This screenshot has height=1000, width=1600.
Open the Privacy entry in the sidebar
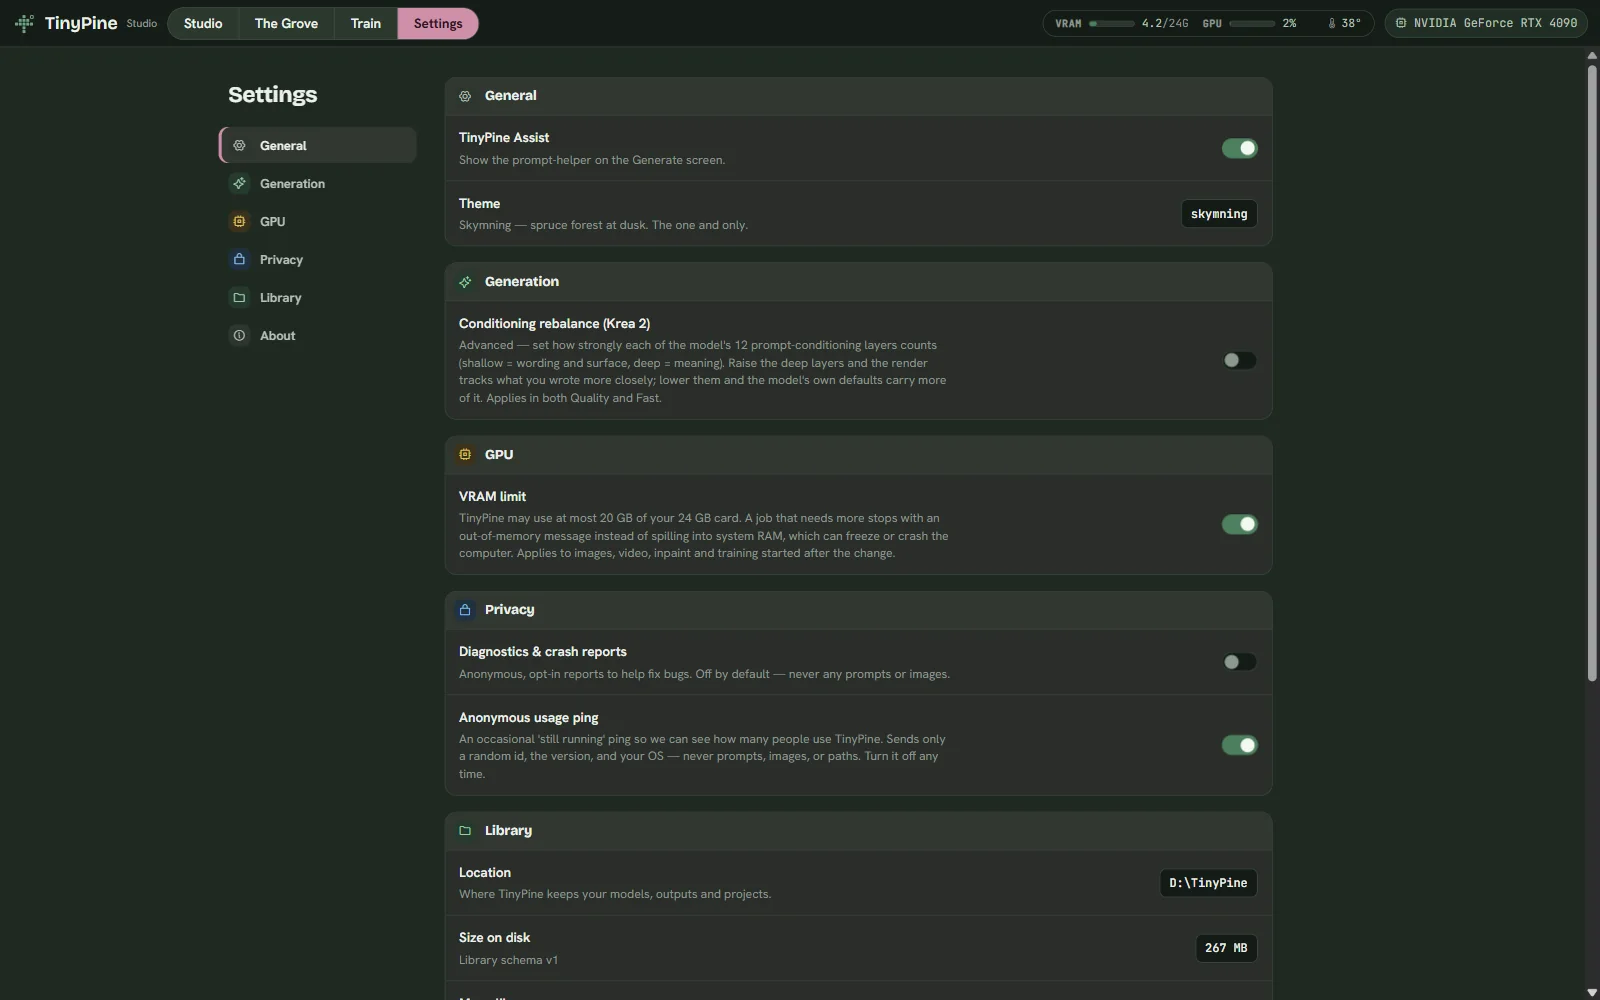(x=318, y=259)
